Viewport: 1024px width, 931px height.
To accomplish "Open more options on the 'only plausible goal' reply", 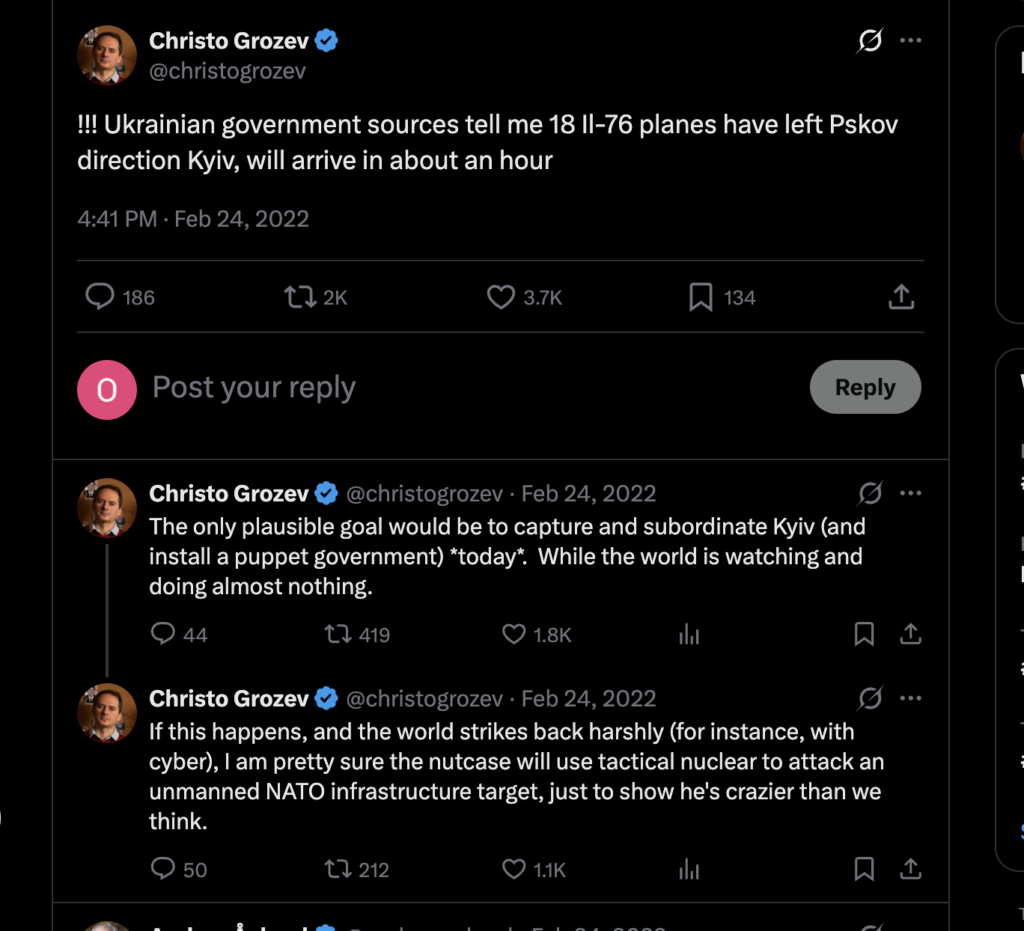I will (910, 493).
